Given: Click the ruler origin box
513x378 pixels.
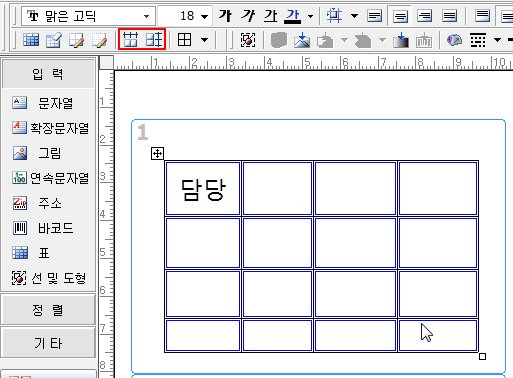Looking at the screenshot, I should pos(106,62).
